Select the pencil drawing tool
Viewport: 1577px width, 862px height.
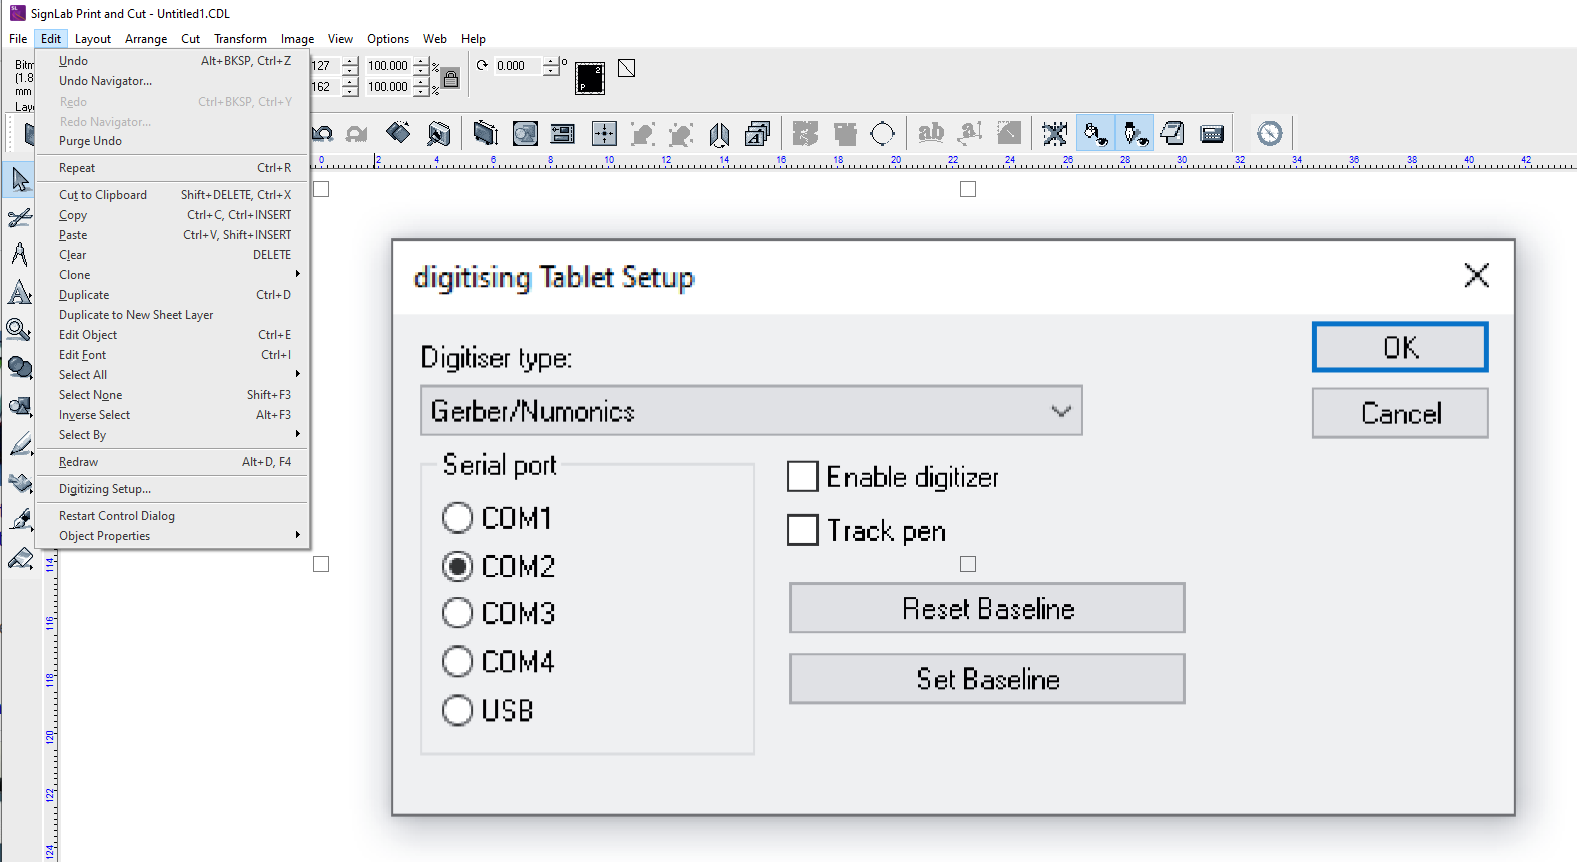click(x=20, y=444)
